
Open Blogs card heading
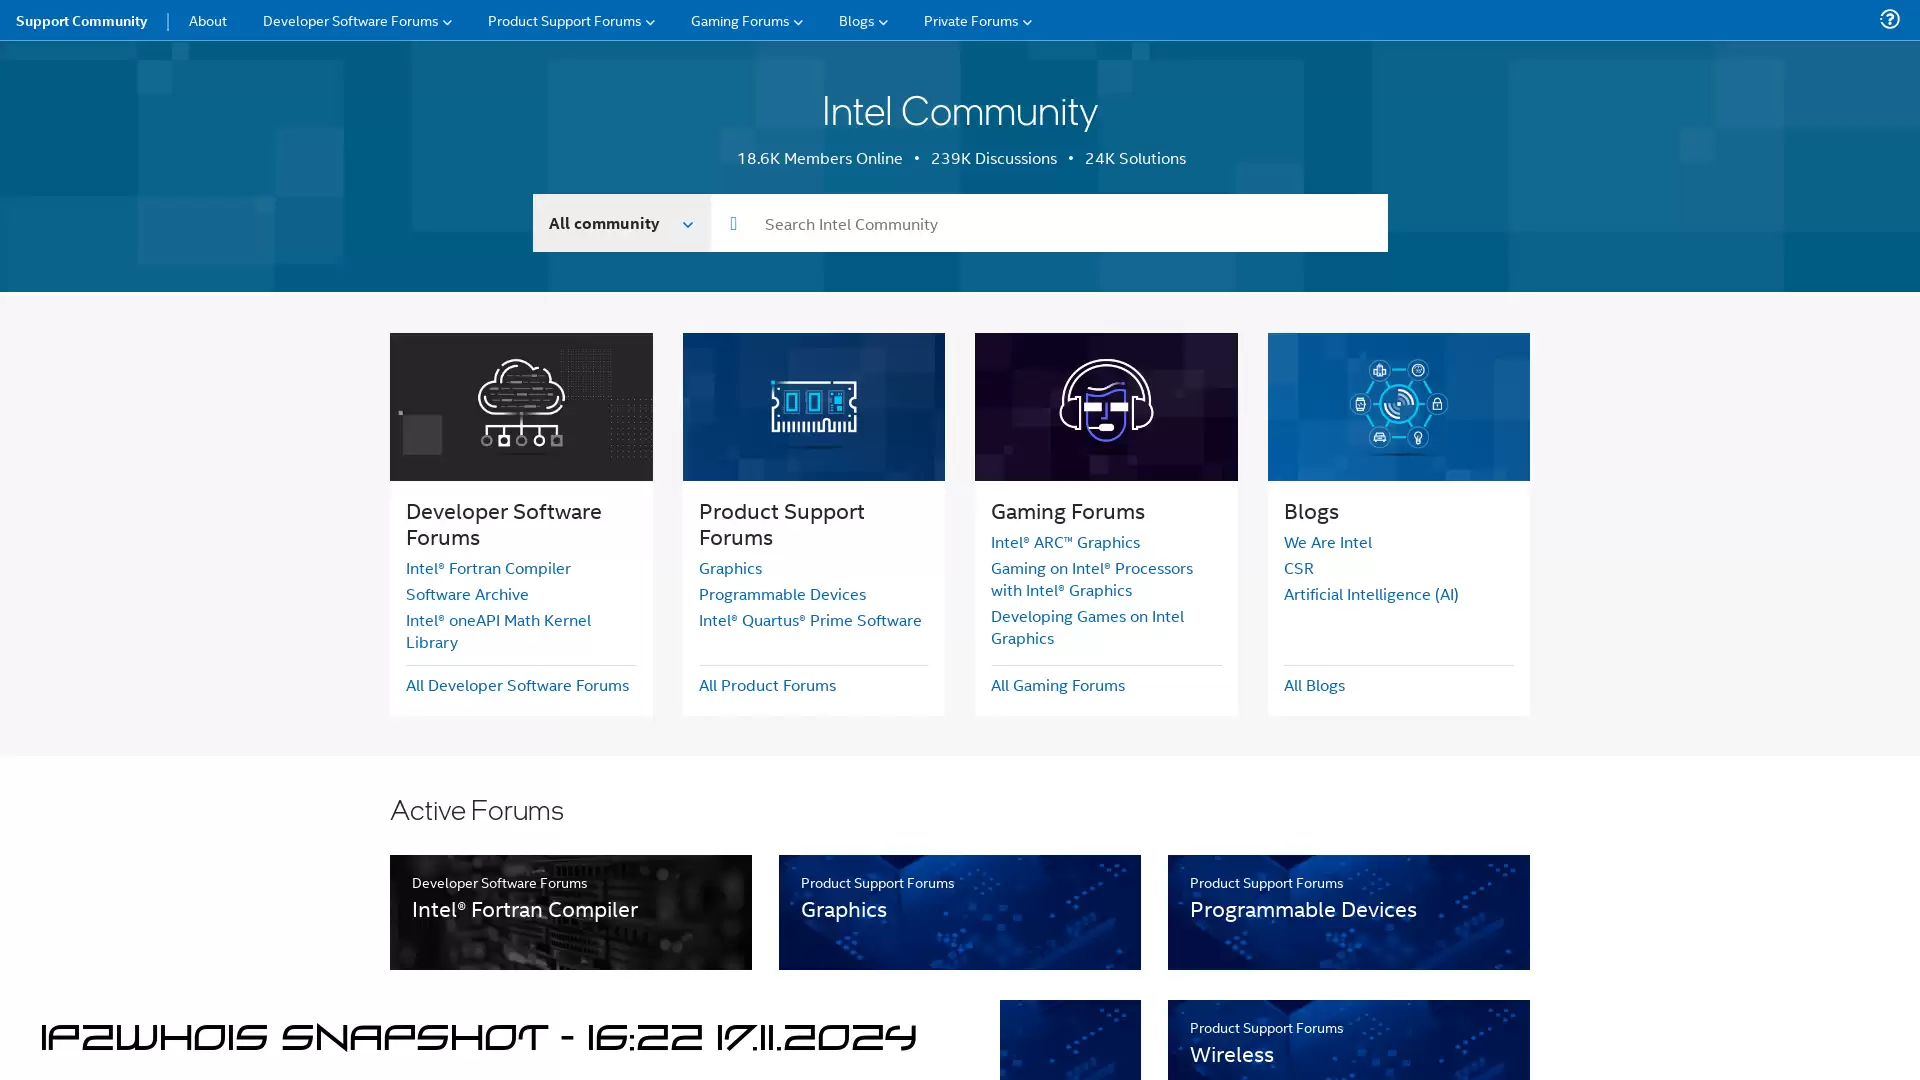(1310, 511)
